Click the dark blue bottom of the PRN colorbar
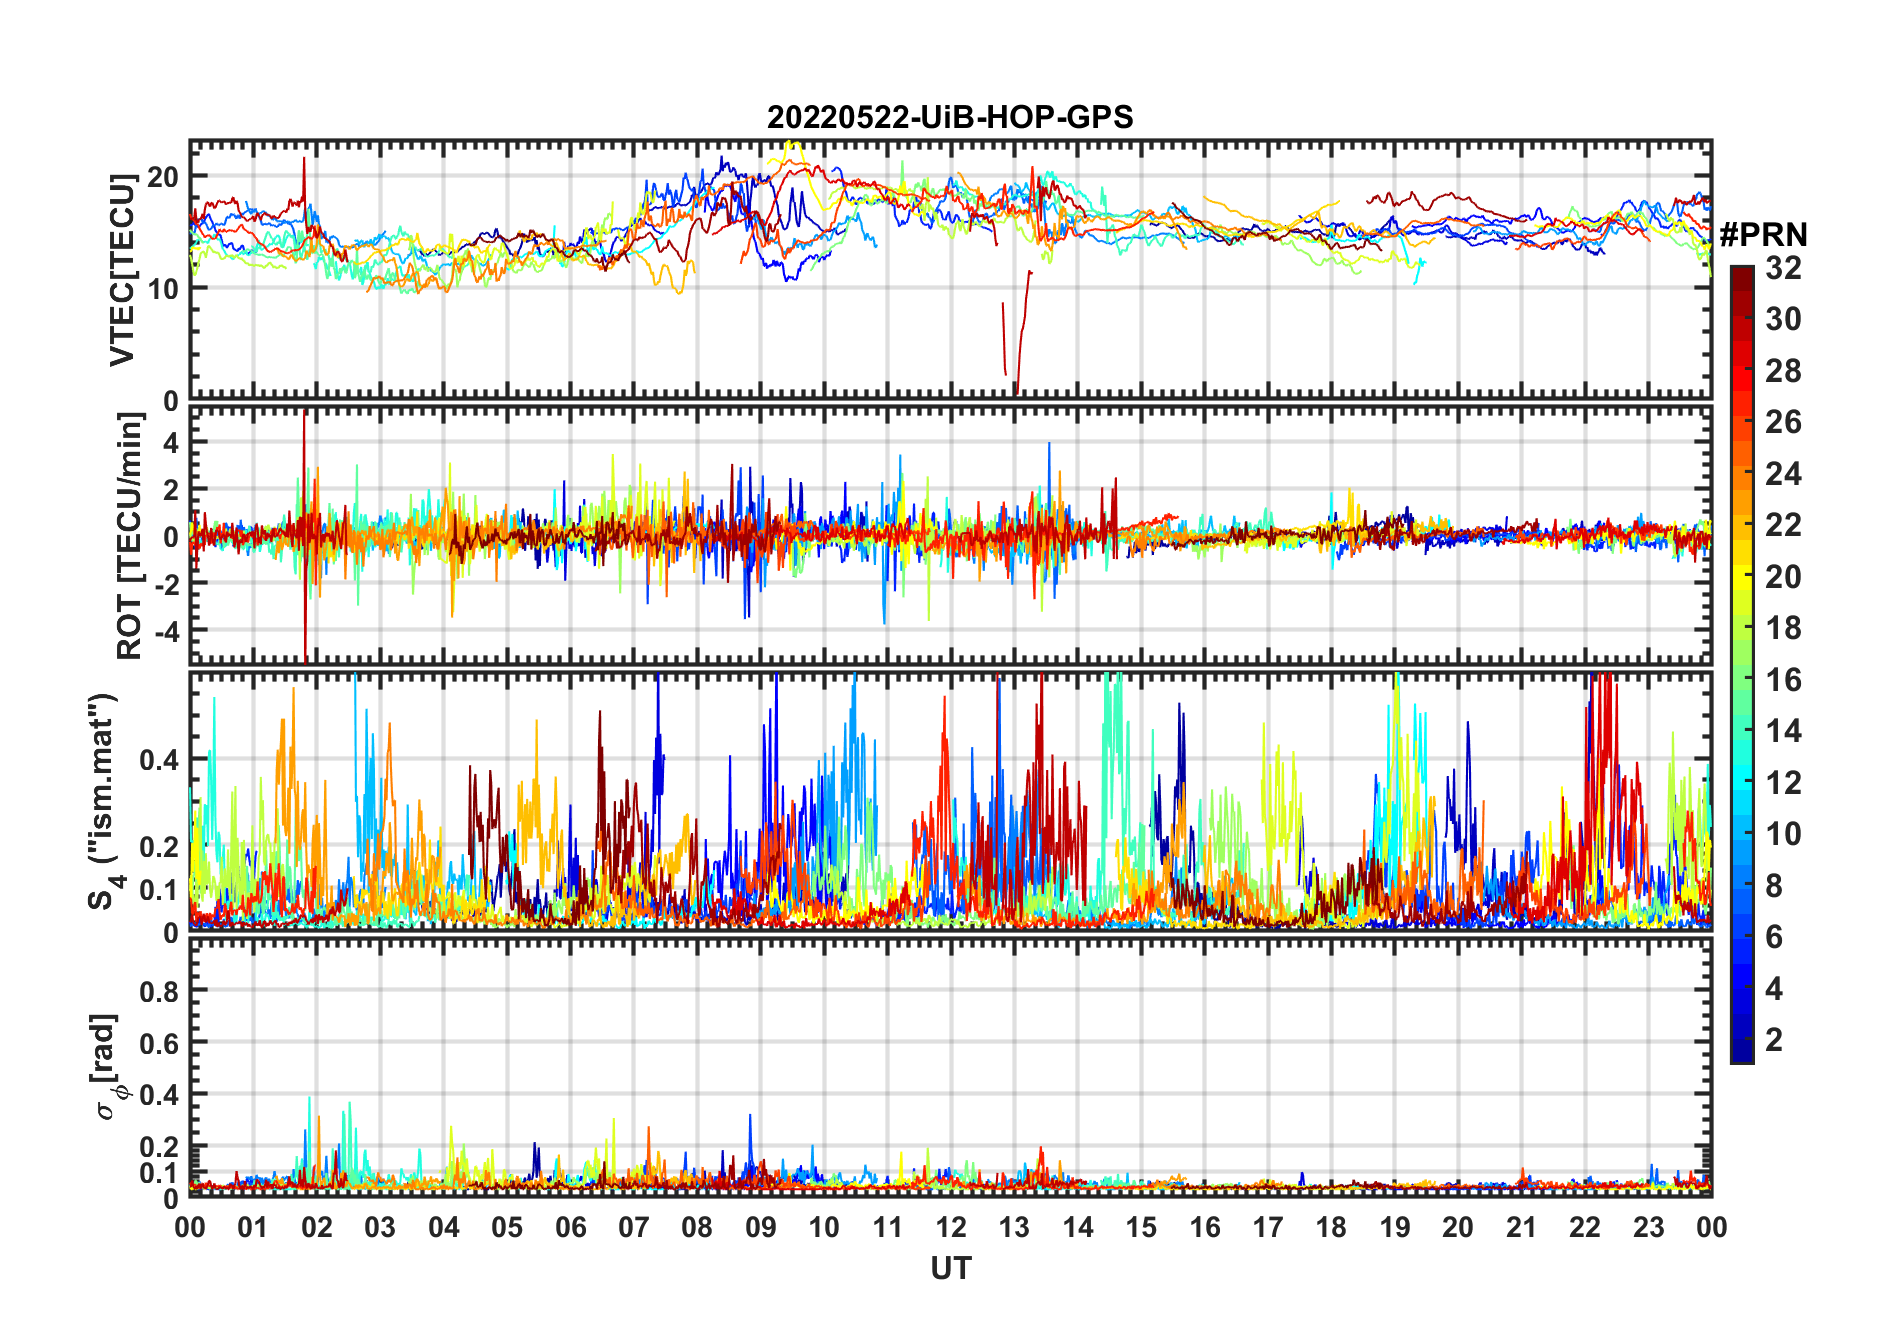The height and width of the screenshot is (1330, 1902). pyautogui.click(x=1741, y=1053)
